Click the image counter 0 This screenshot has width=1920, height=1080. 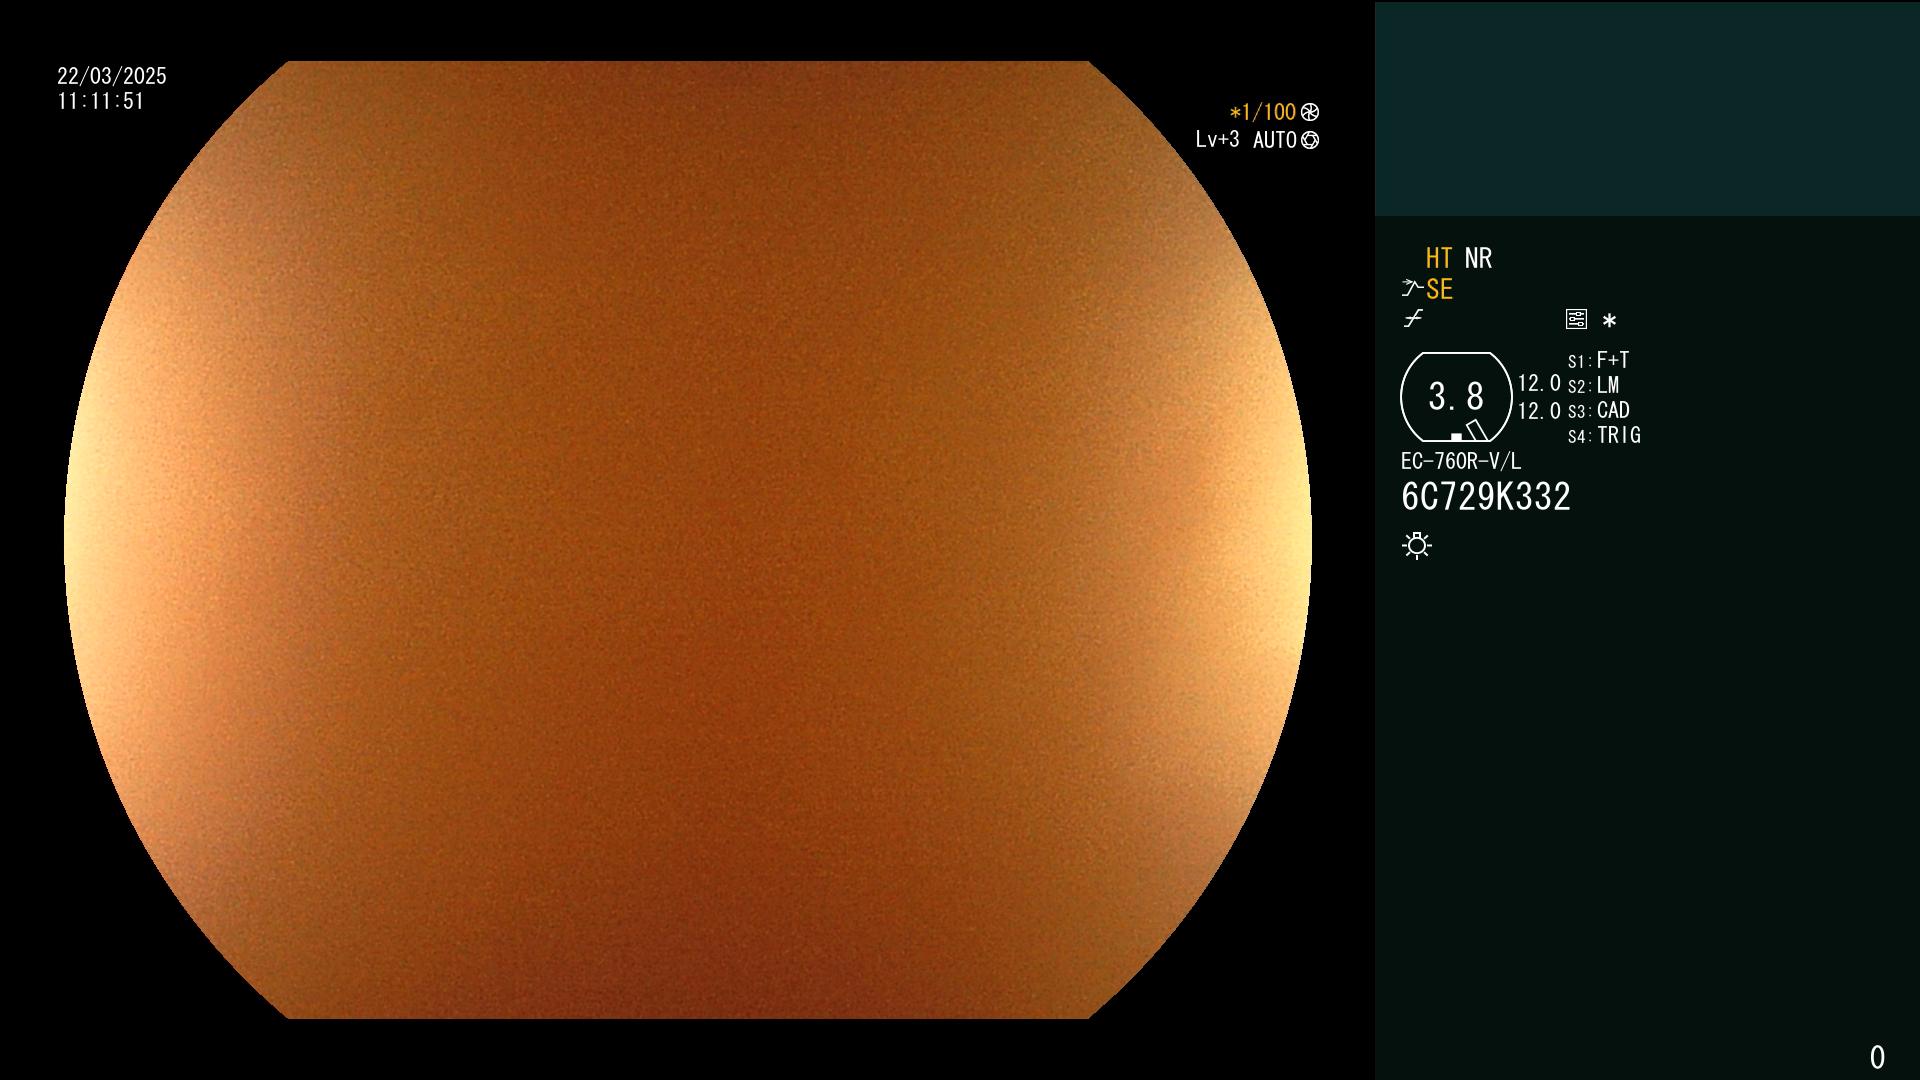1877,1057
